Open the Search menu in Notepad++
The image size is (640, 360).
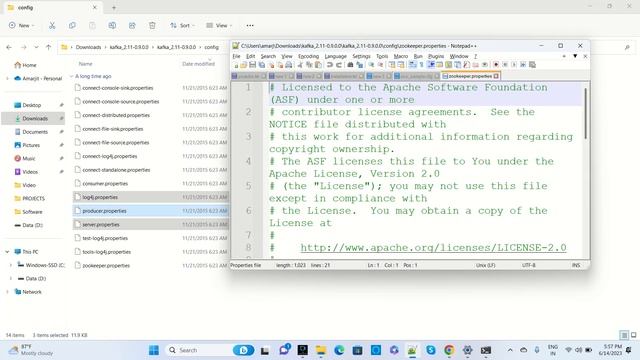tap(268, 56)
